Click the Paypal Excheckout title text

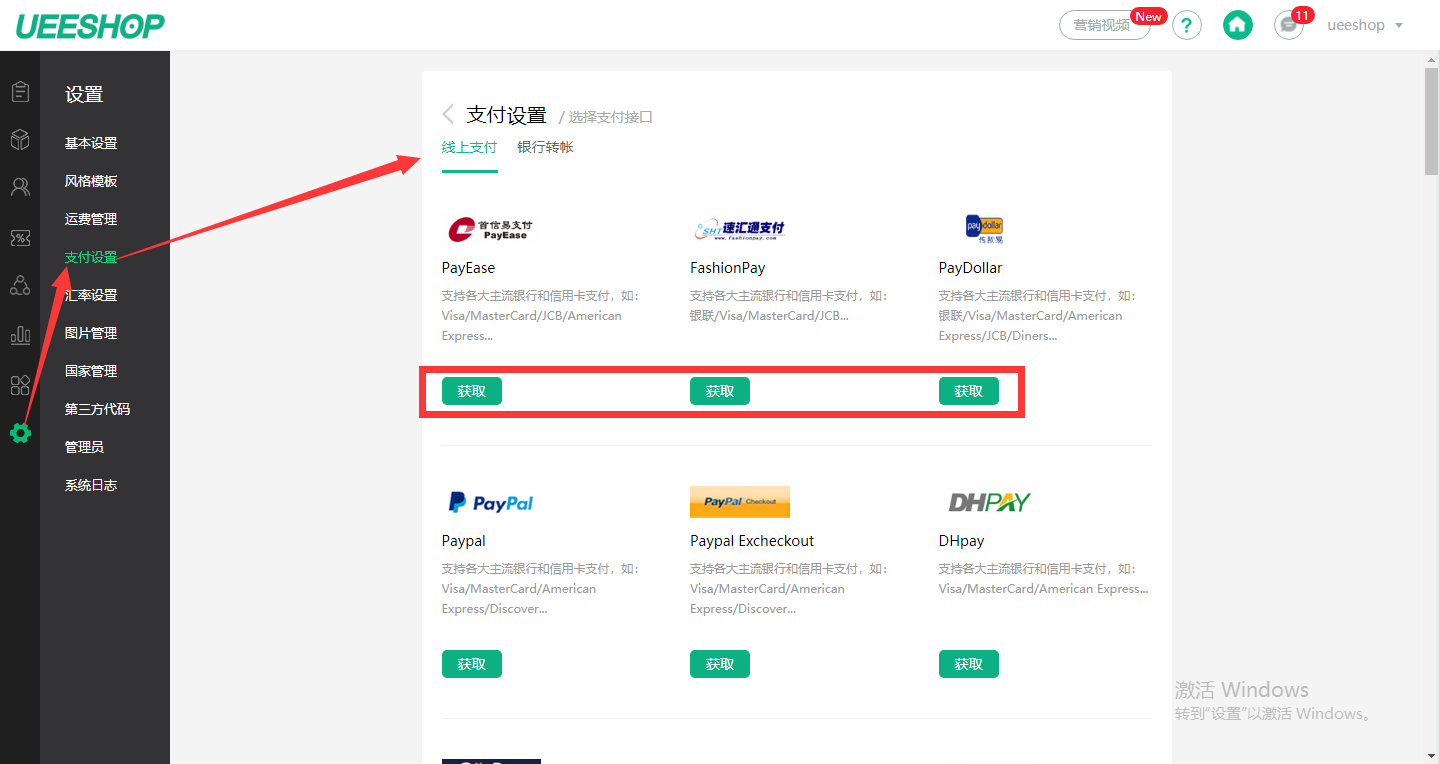(752, 541)
